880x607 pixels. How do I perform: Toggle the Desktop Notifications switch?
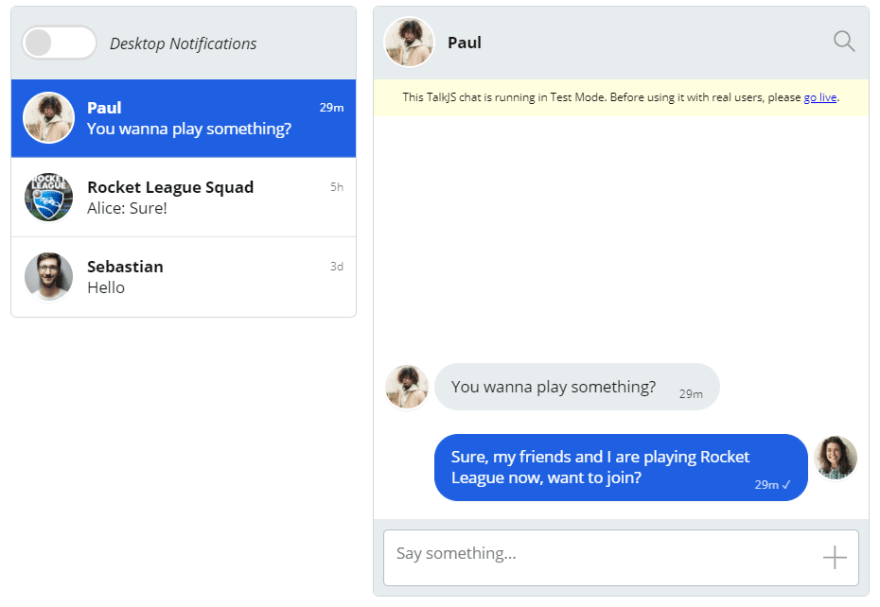click(59, 43)
